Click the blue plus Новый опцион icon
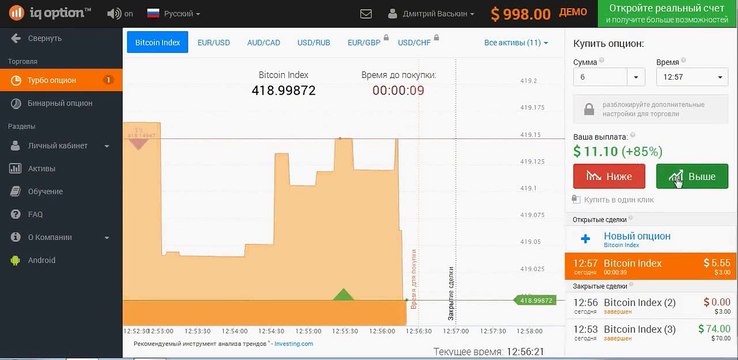The image size is (738, 360). (x=586, y=239)
